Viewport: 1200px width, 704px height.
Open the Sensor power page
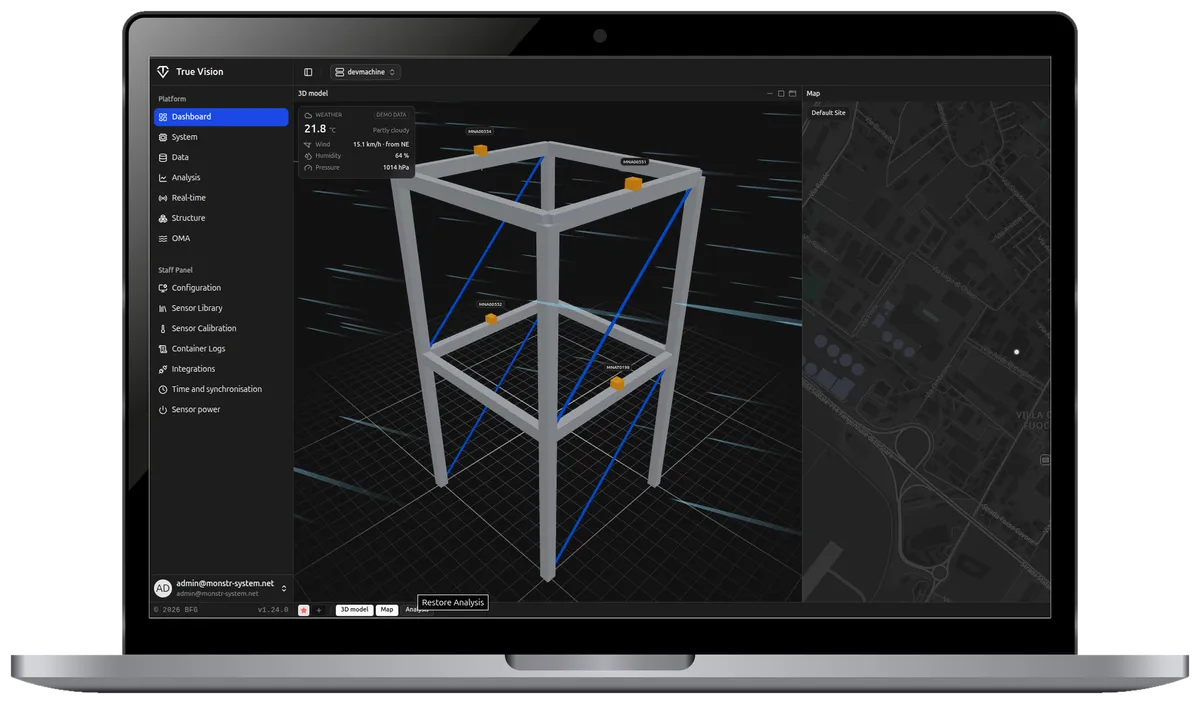click(x=221, y=410)
